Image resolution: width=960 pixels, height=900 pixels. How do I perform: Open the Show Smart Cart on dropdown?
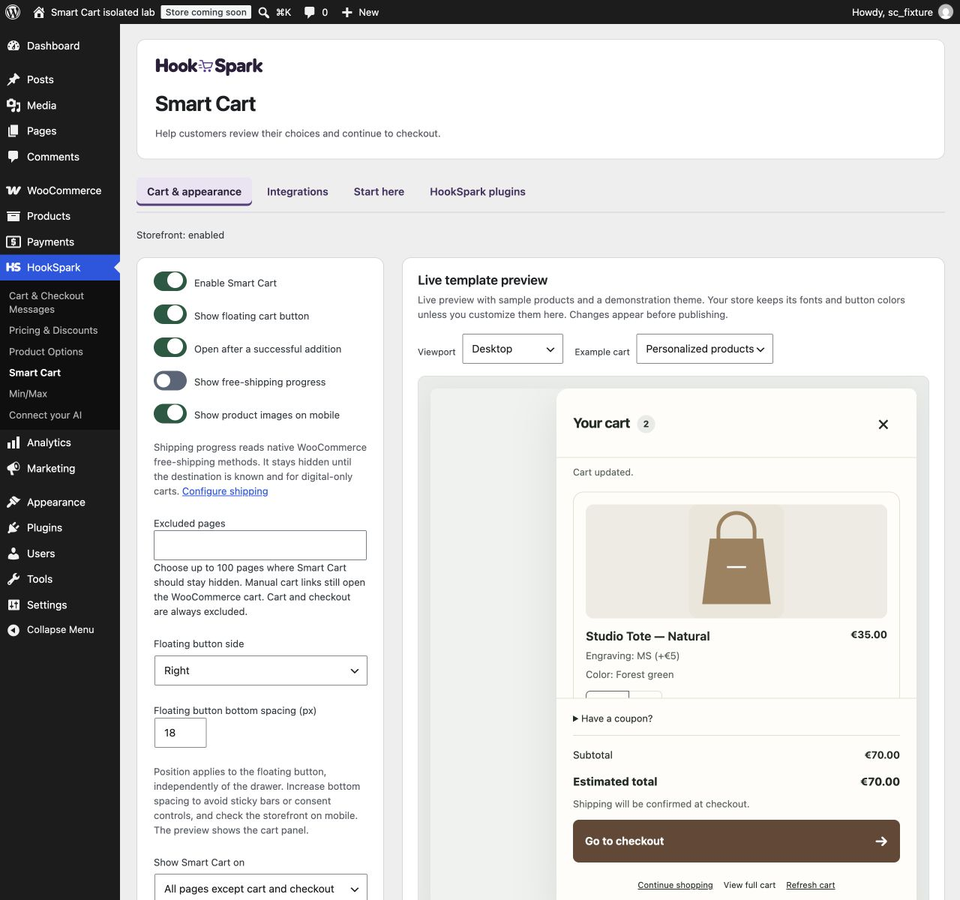[x=261, y=888]
